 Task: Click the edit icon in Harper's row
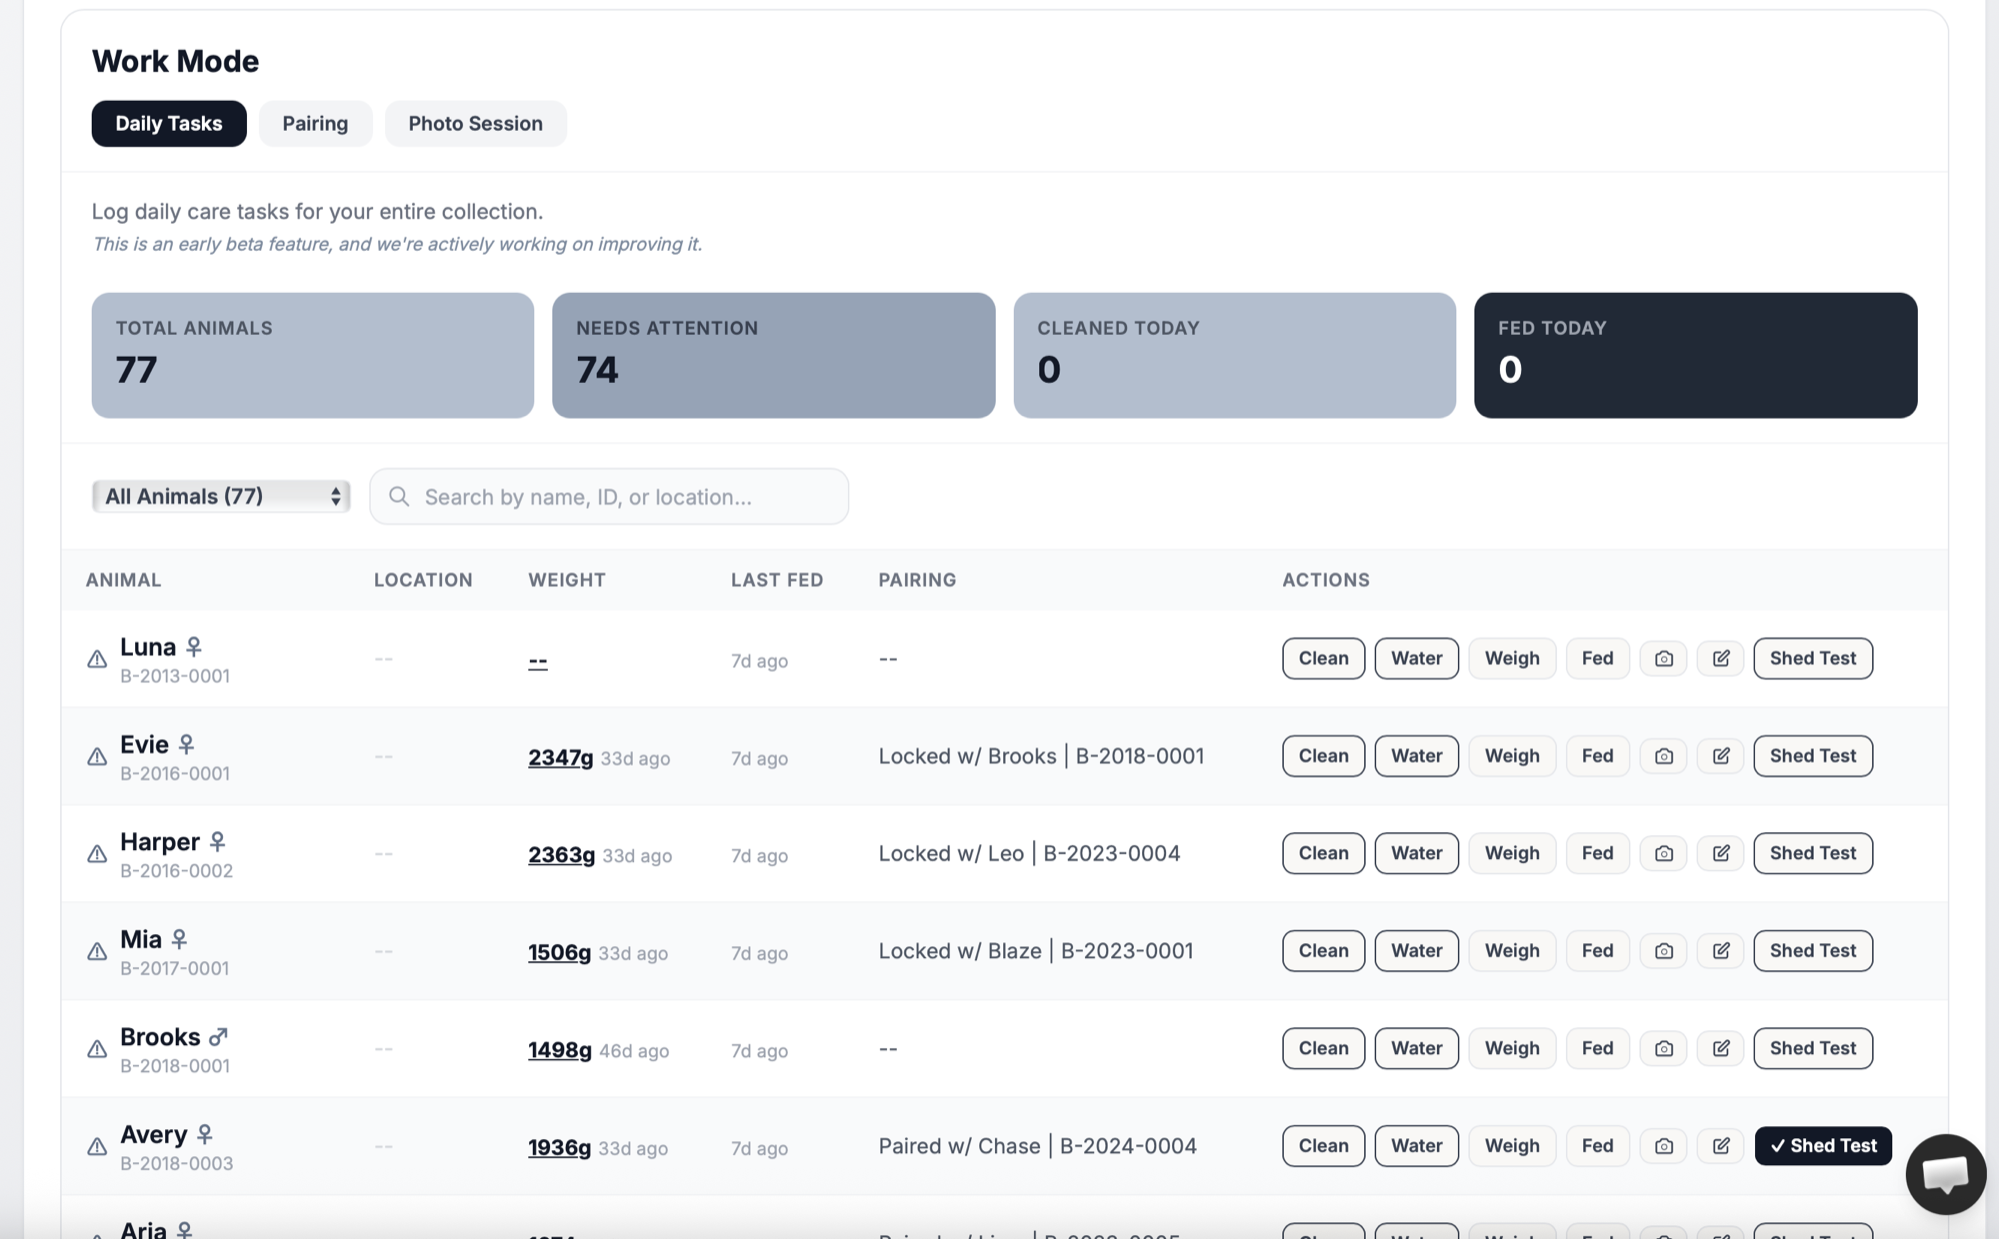tap(1721, 853)
